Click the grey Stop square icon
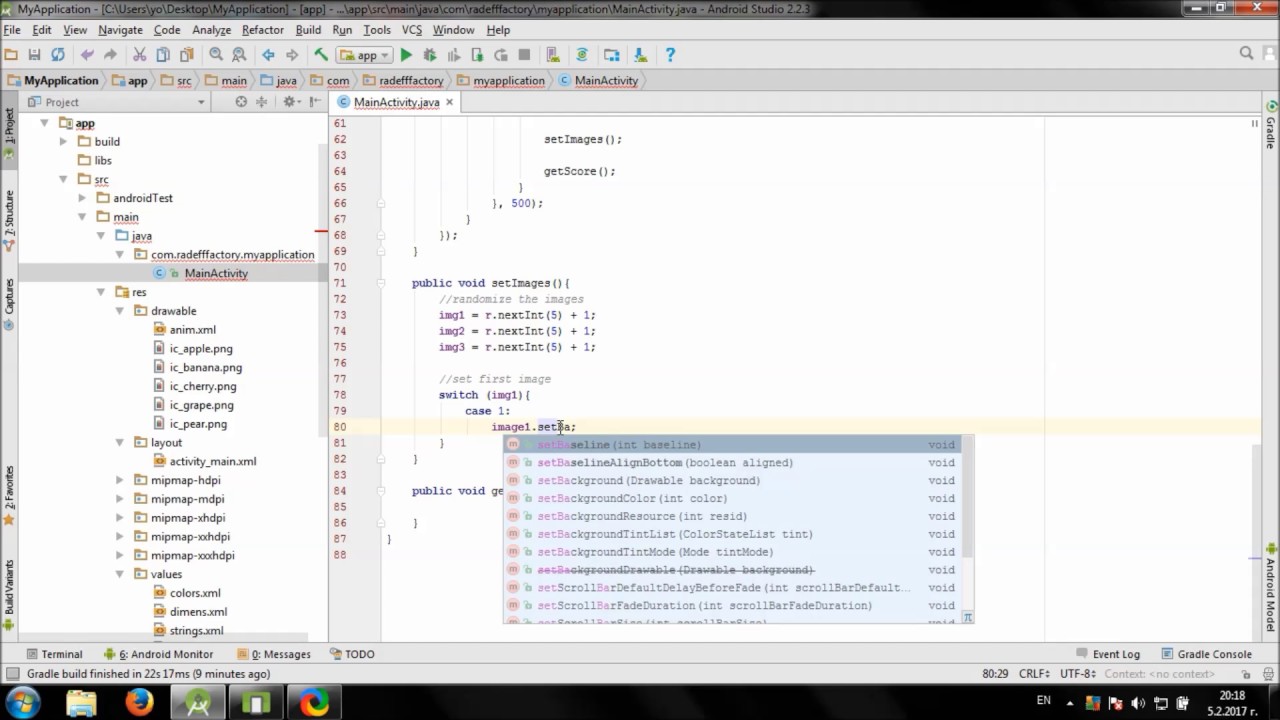Screen dimensions: 1280x720 click(x=524, y=55)
